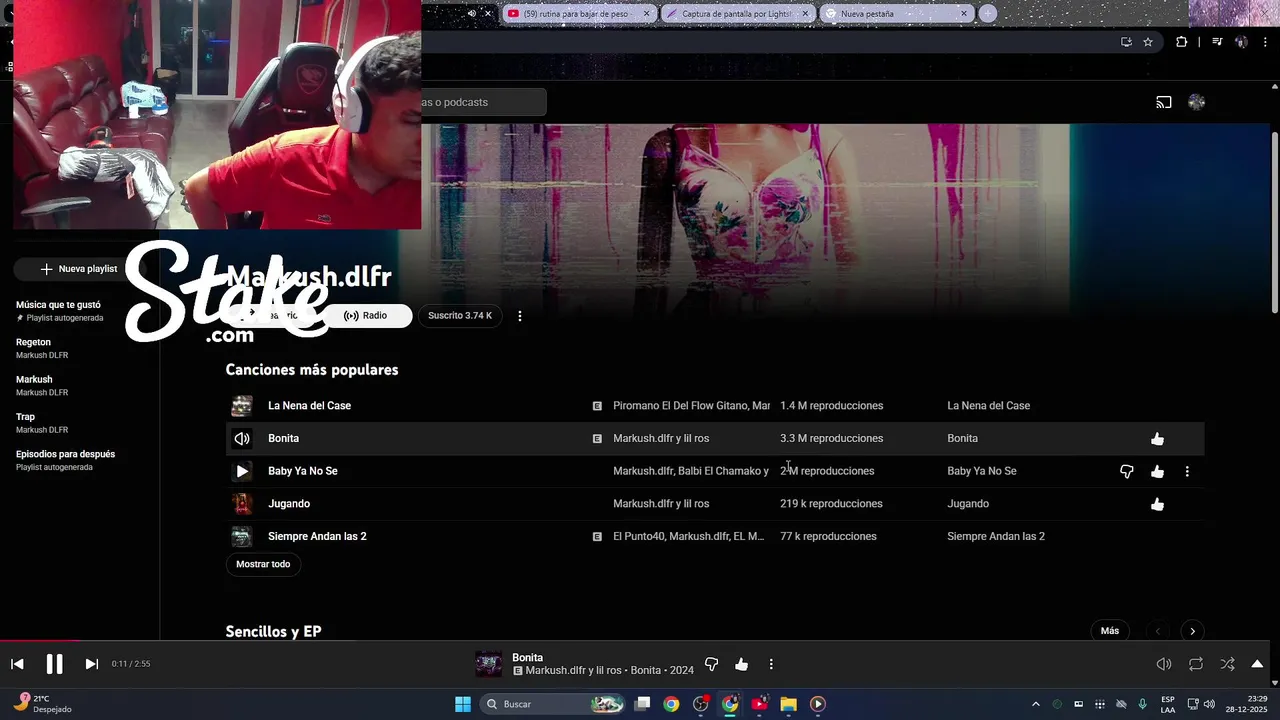The height and width of the screenshot is (720, 1280).
Task: Like the Jugando song row
Action: pyautogui.click(x=1157, y=504)
